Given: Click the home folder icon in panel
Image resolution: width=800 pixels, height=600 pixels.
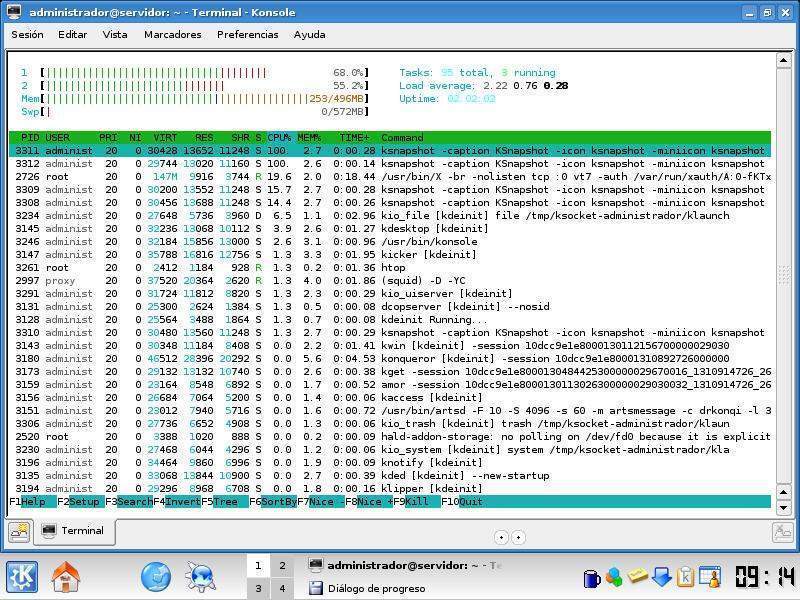Looking at the screenshot, I should [x=66, y=577].
